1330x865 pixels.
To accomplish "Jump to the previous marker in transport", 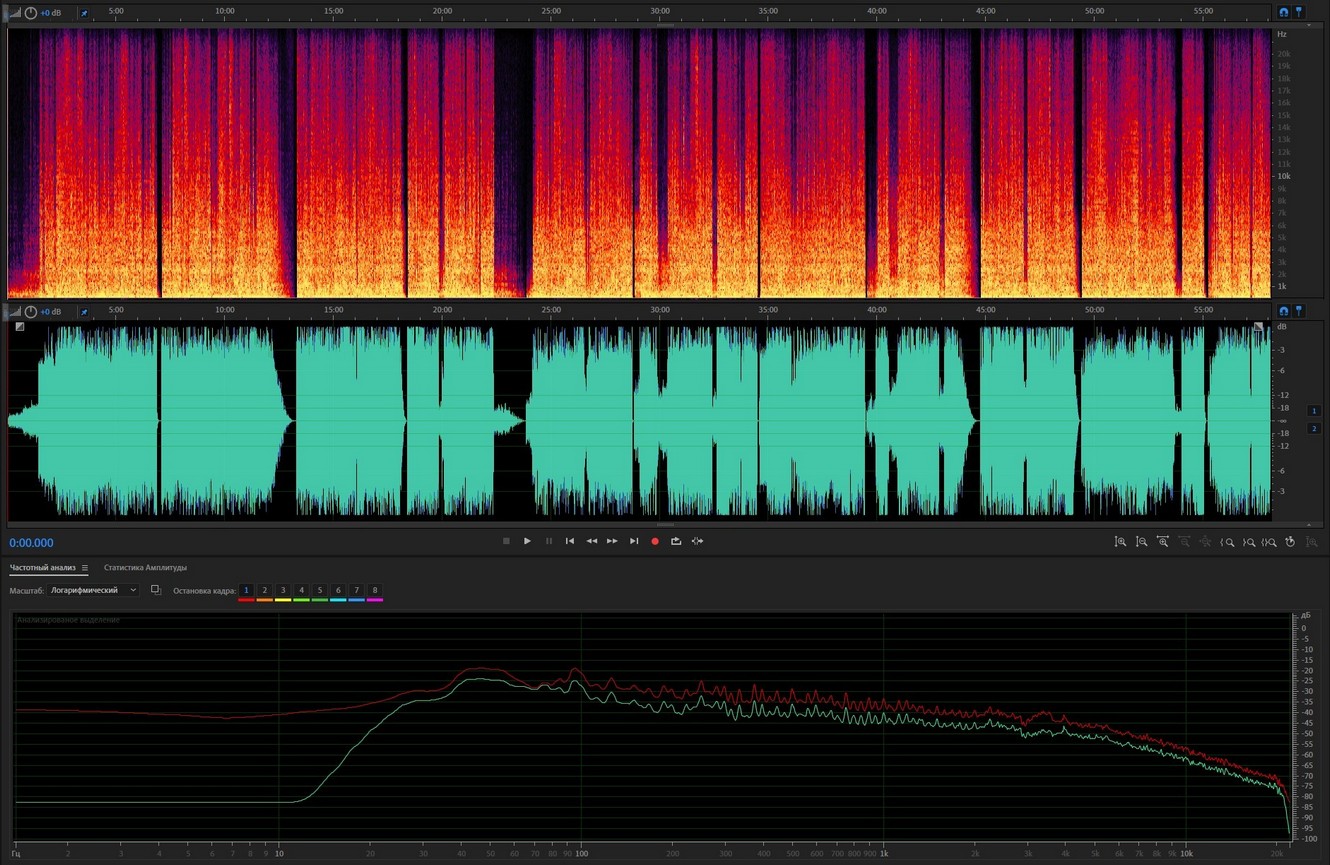I will (x=570, y=541).
